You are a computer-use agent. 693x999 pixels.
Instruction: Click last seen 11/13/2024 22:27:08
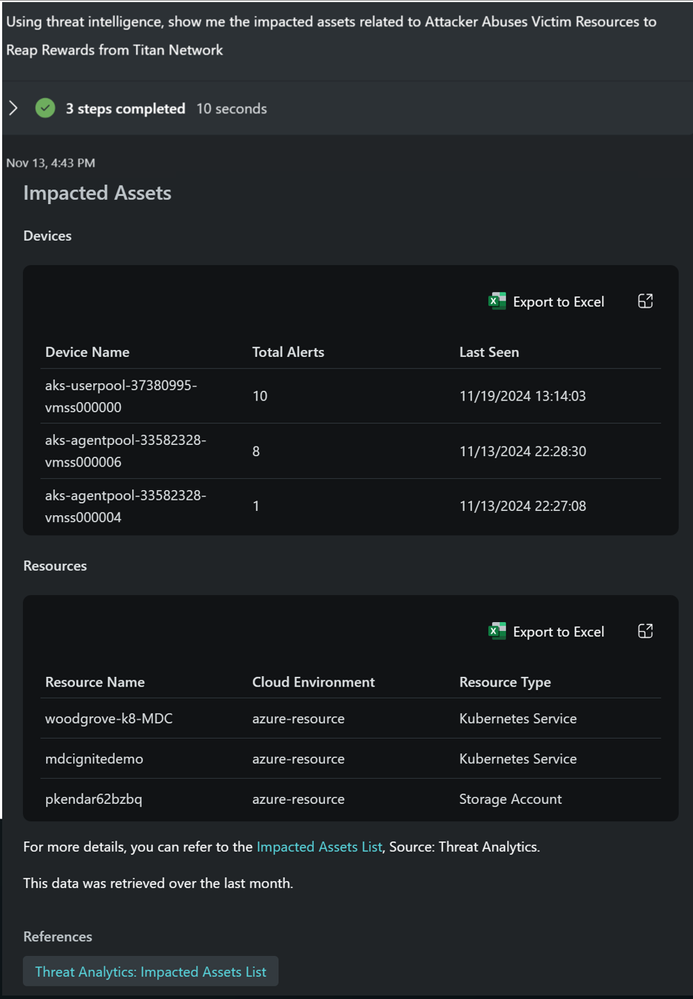522,506
